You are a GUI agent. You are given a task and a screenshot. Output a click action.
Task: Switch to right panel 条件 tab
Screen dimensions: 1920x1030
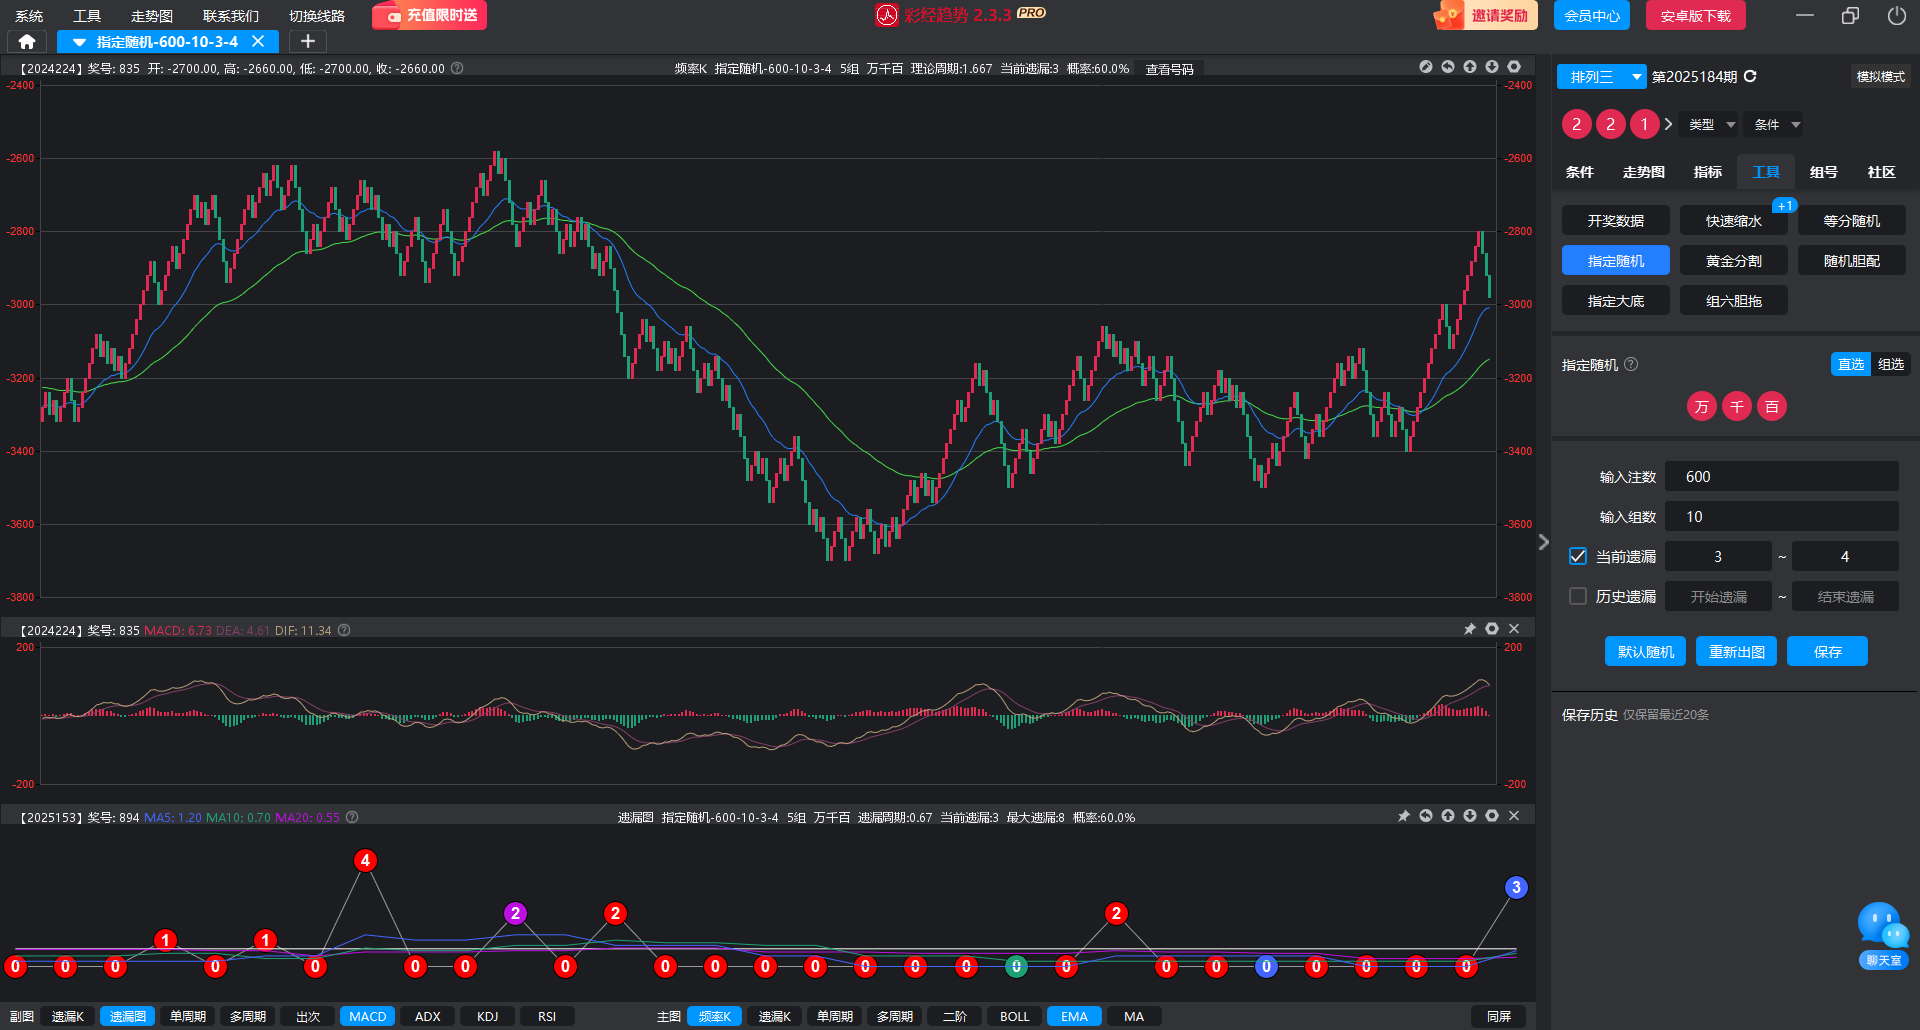(1580, 172)
